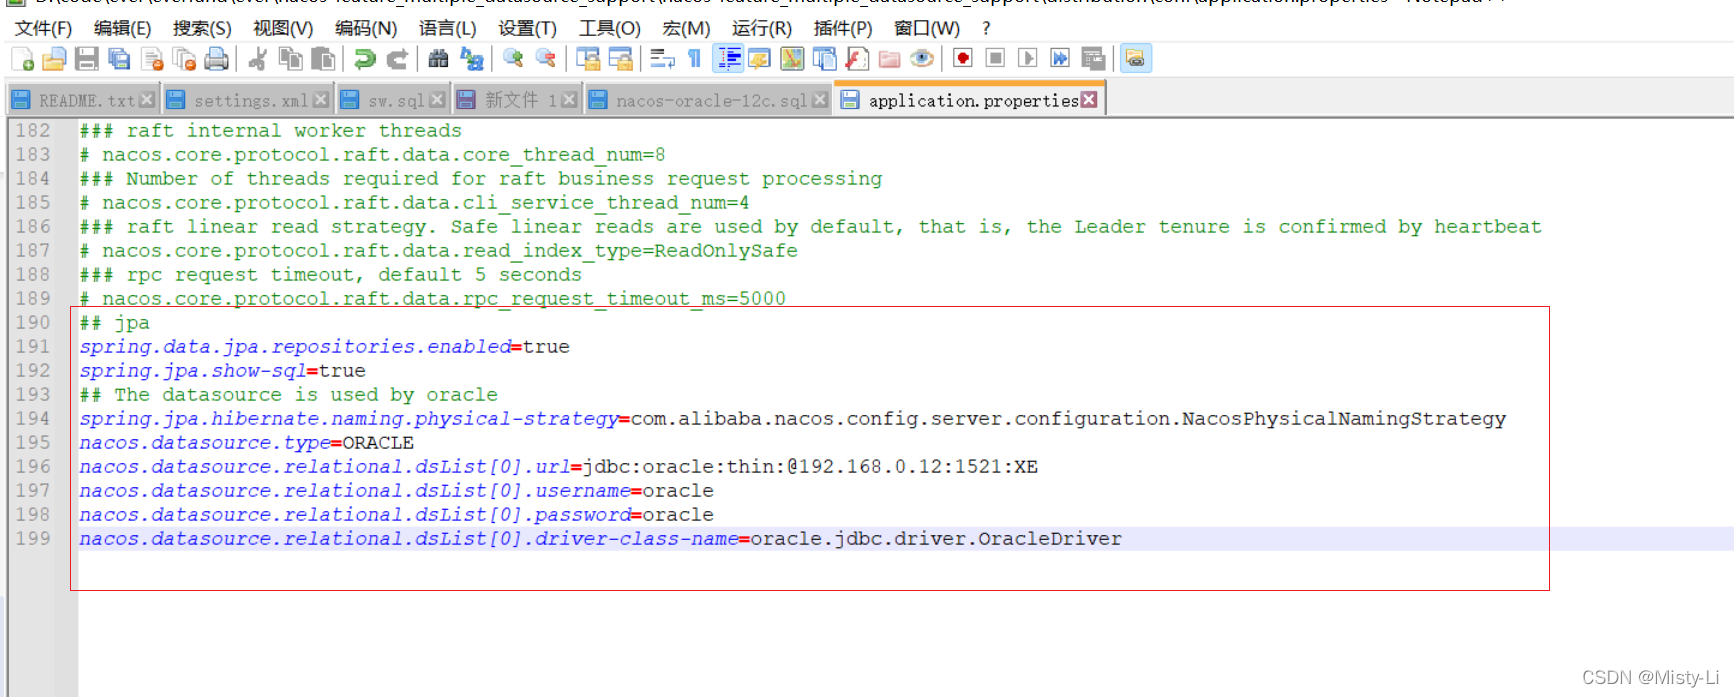Click the last toolbar folder plugin icon
This screenshot has height=697, width=1734.
[1135, 59]
